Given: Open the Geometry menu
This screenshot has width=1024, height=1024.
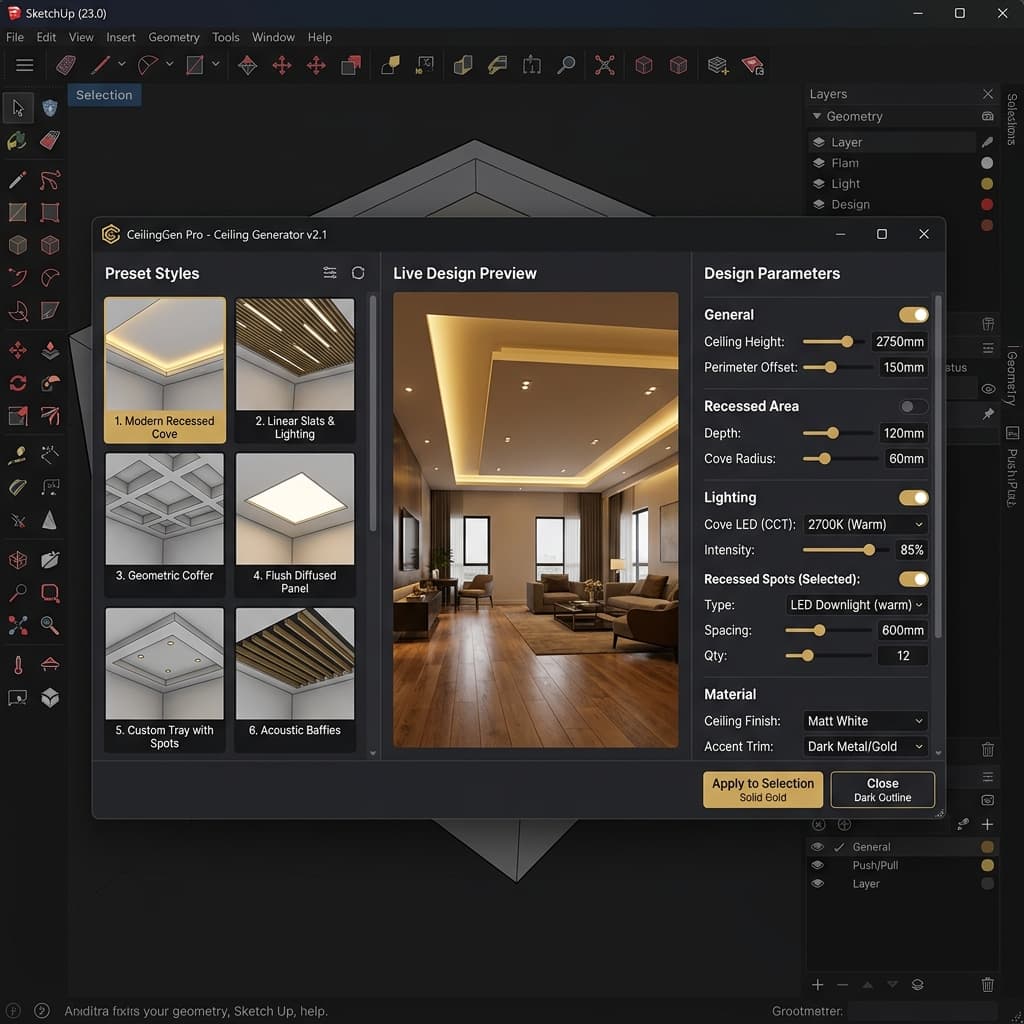Looking at the screenshot, I should [x=174, y=37].
